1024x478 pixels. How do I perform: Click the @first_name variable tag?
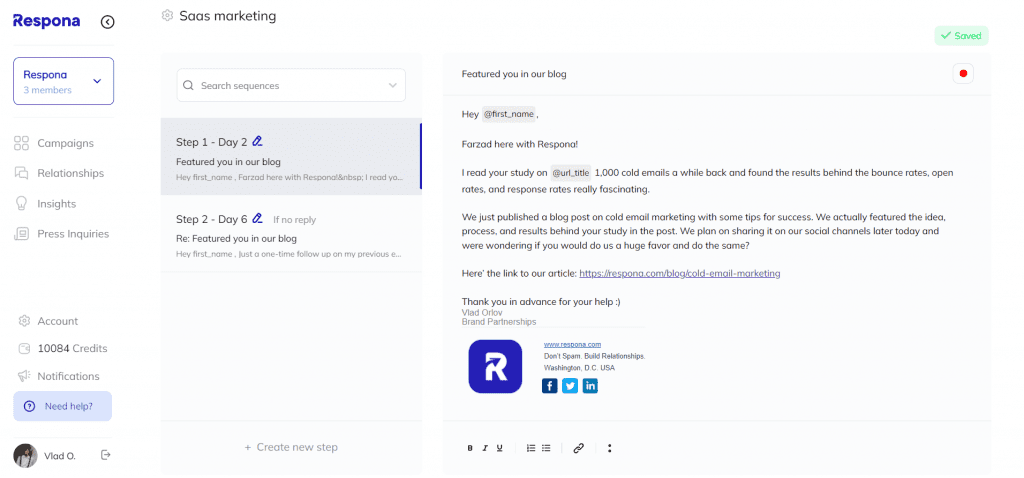tap(509, 114)
